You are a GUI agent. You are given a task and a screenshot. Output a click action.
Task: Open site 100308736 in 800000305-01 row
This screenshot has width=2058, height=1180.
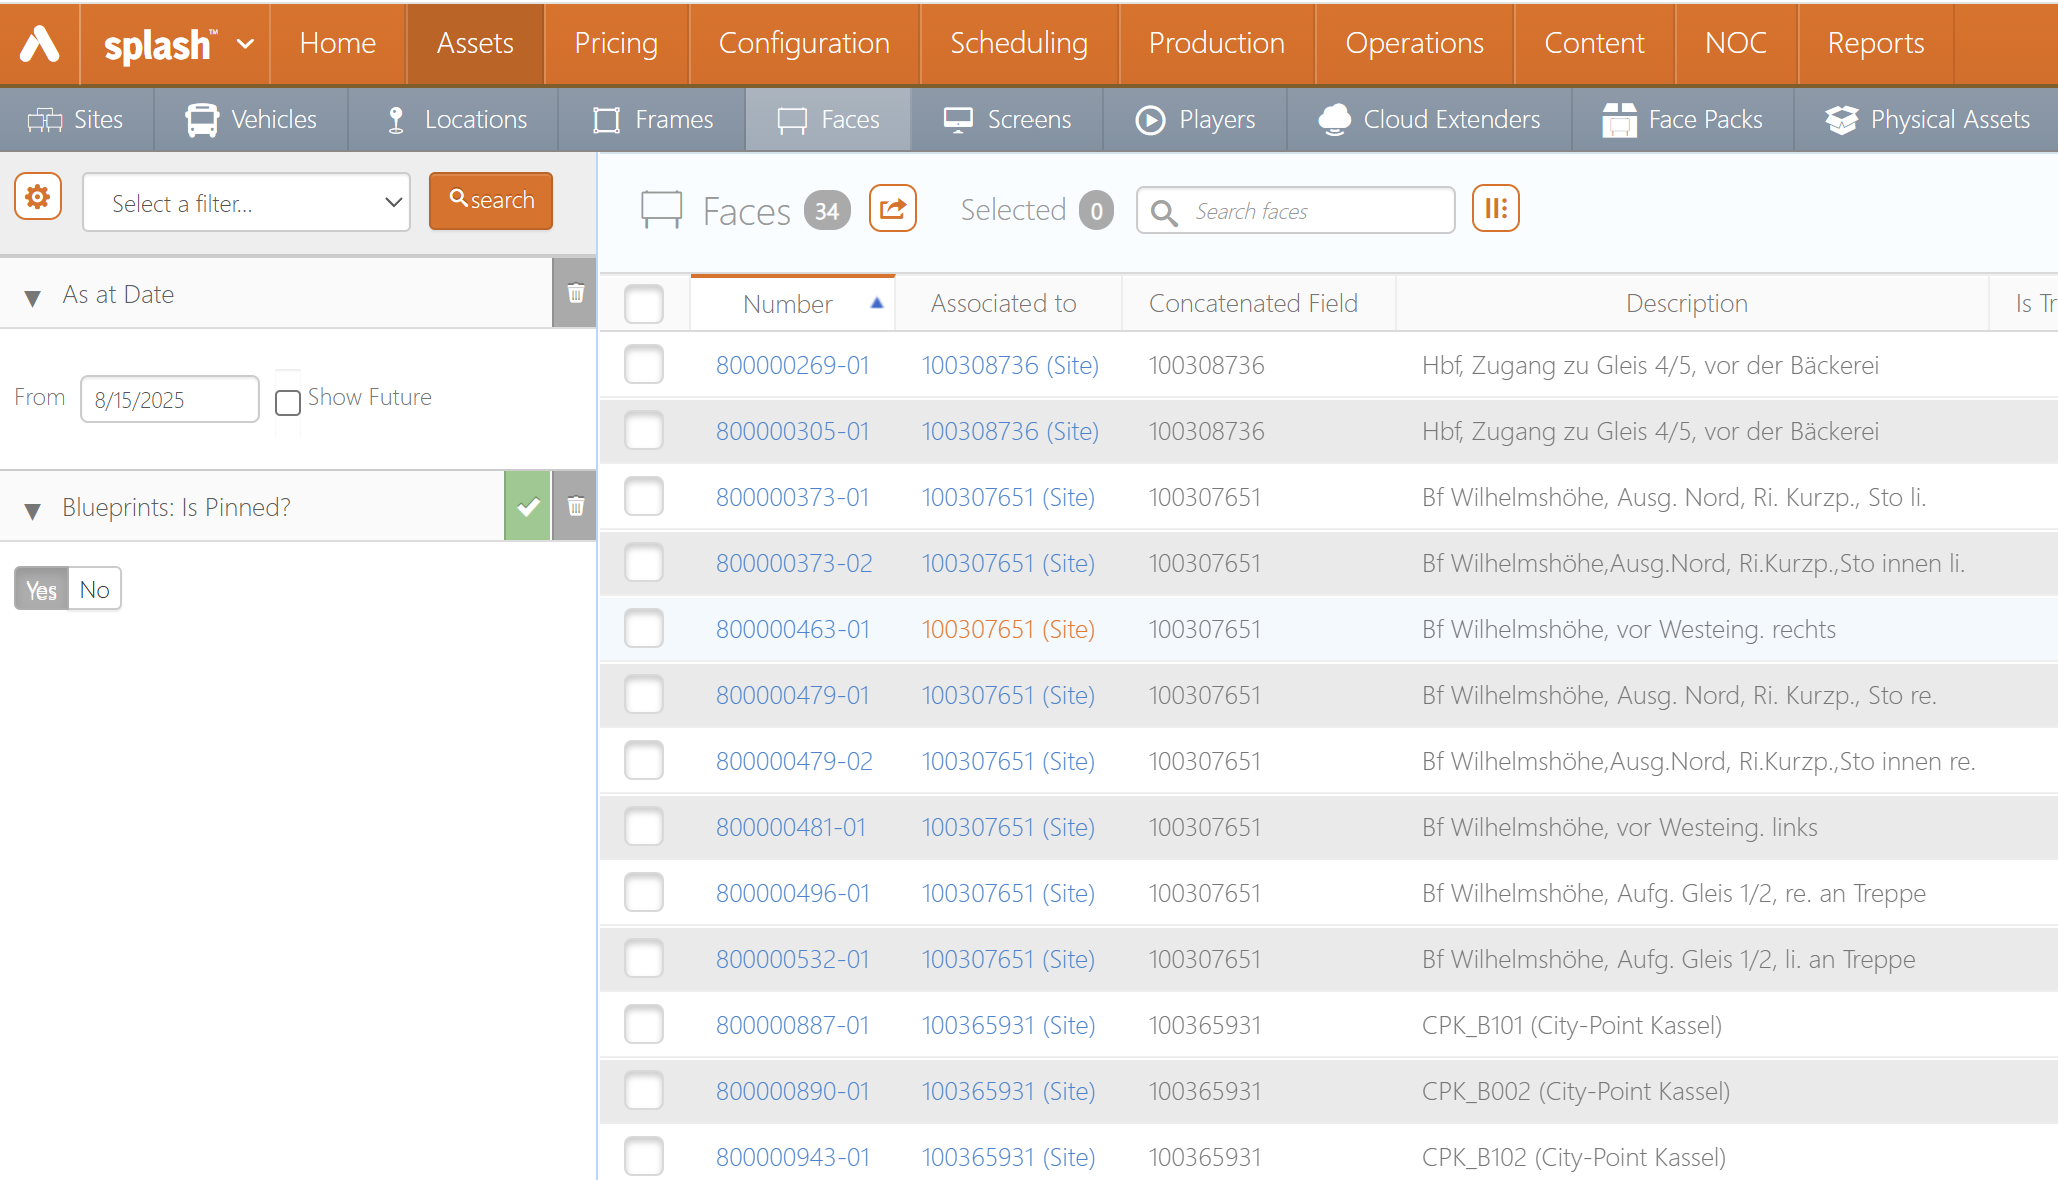point(1010,431)
